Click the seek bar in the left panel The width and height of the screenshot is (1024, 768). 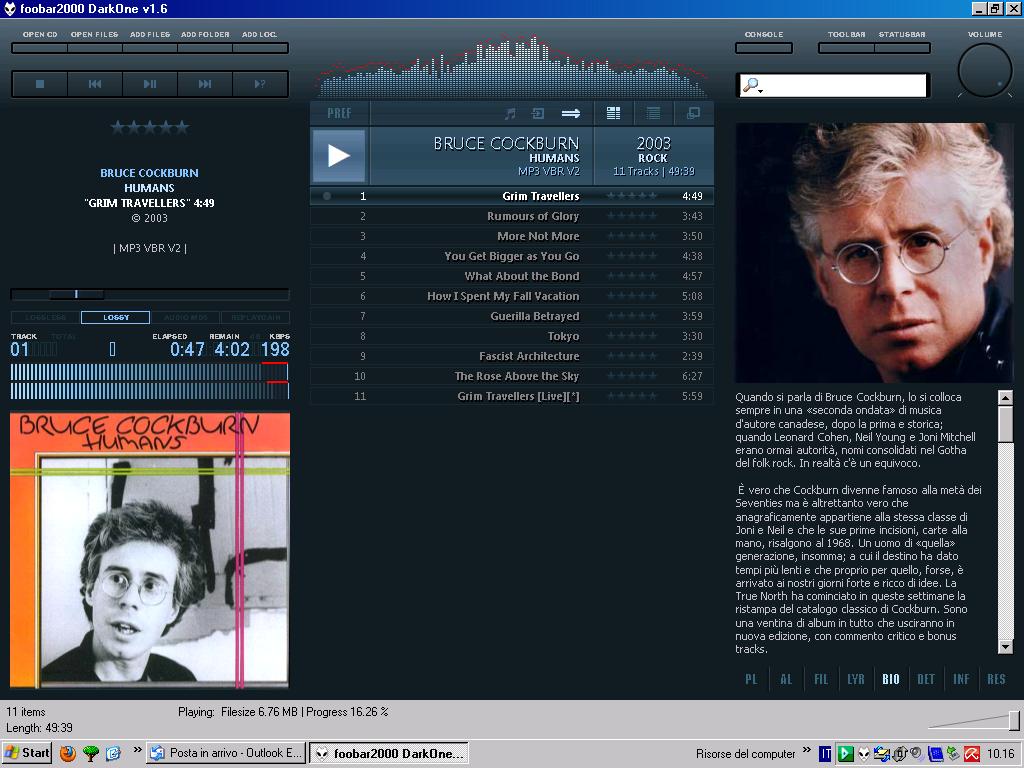coord(150,295)
